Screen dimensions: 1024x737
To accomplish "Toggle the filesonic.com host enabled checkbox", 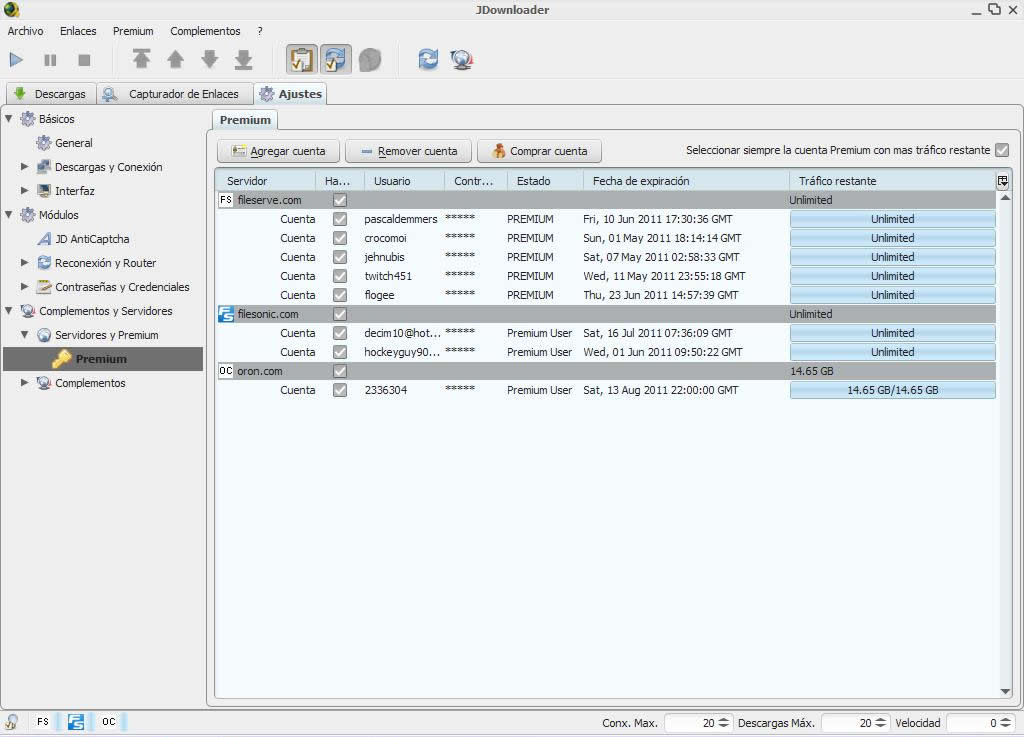I will tap(340, 314).
